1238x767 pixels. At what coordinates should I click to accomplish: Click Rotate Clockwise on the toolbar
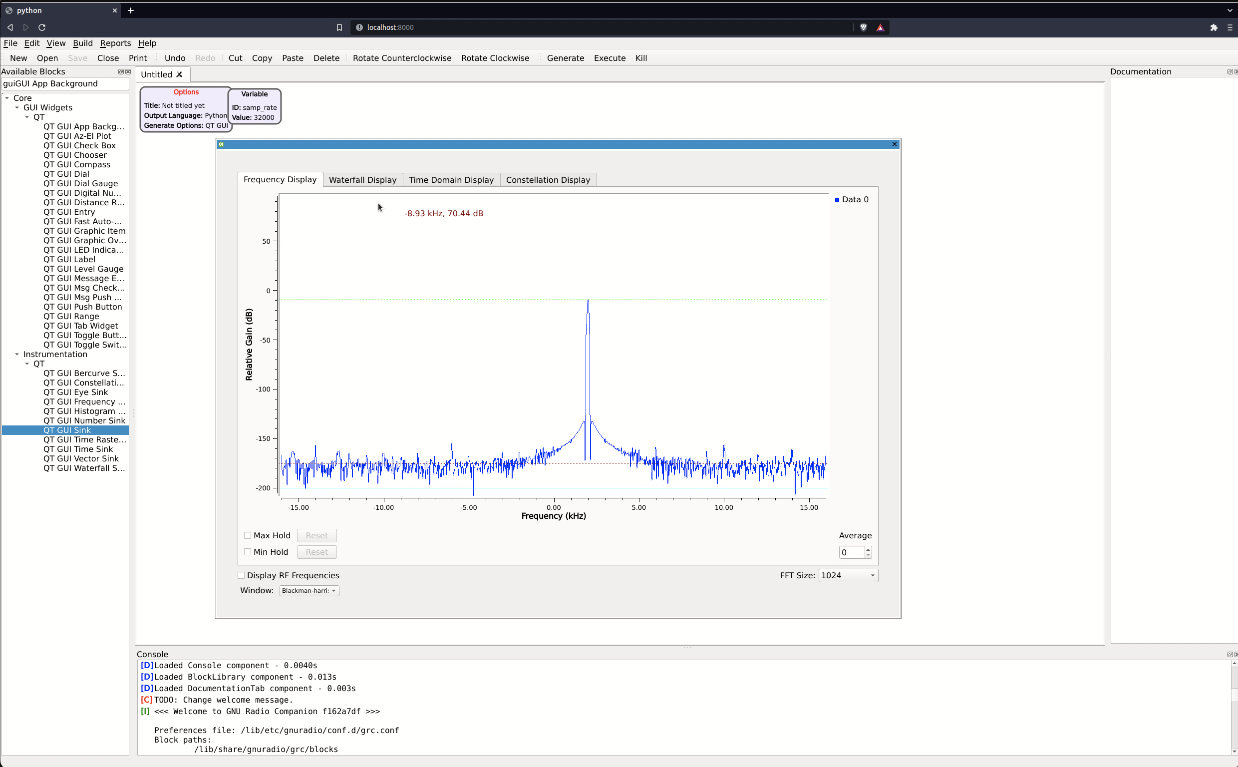click(495, 58)
